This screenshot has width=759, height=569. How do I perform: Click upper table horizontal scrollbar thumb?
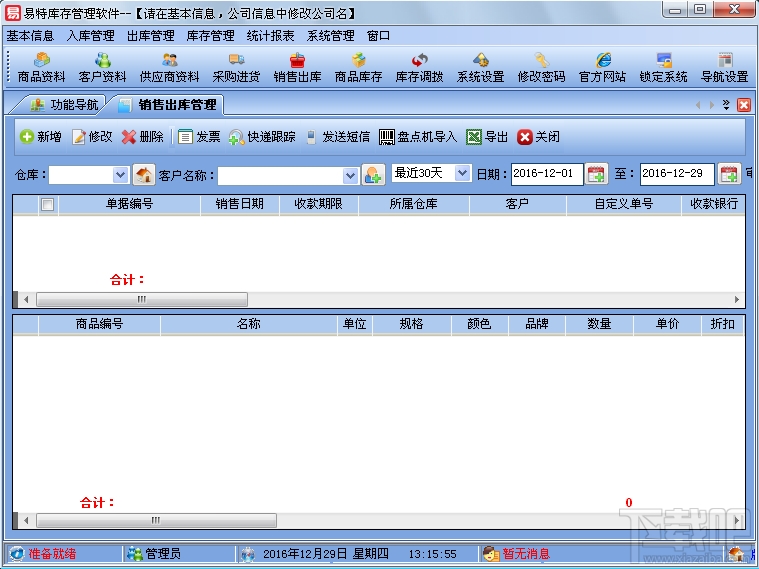[142, 300]
